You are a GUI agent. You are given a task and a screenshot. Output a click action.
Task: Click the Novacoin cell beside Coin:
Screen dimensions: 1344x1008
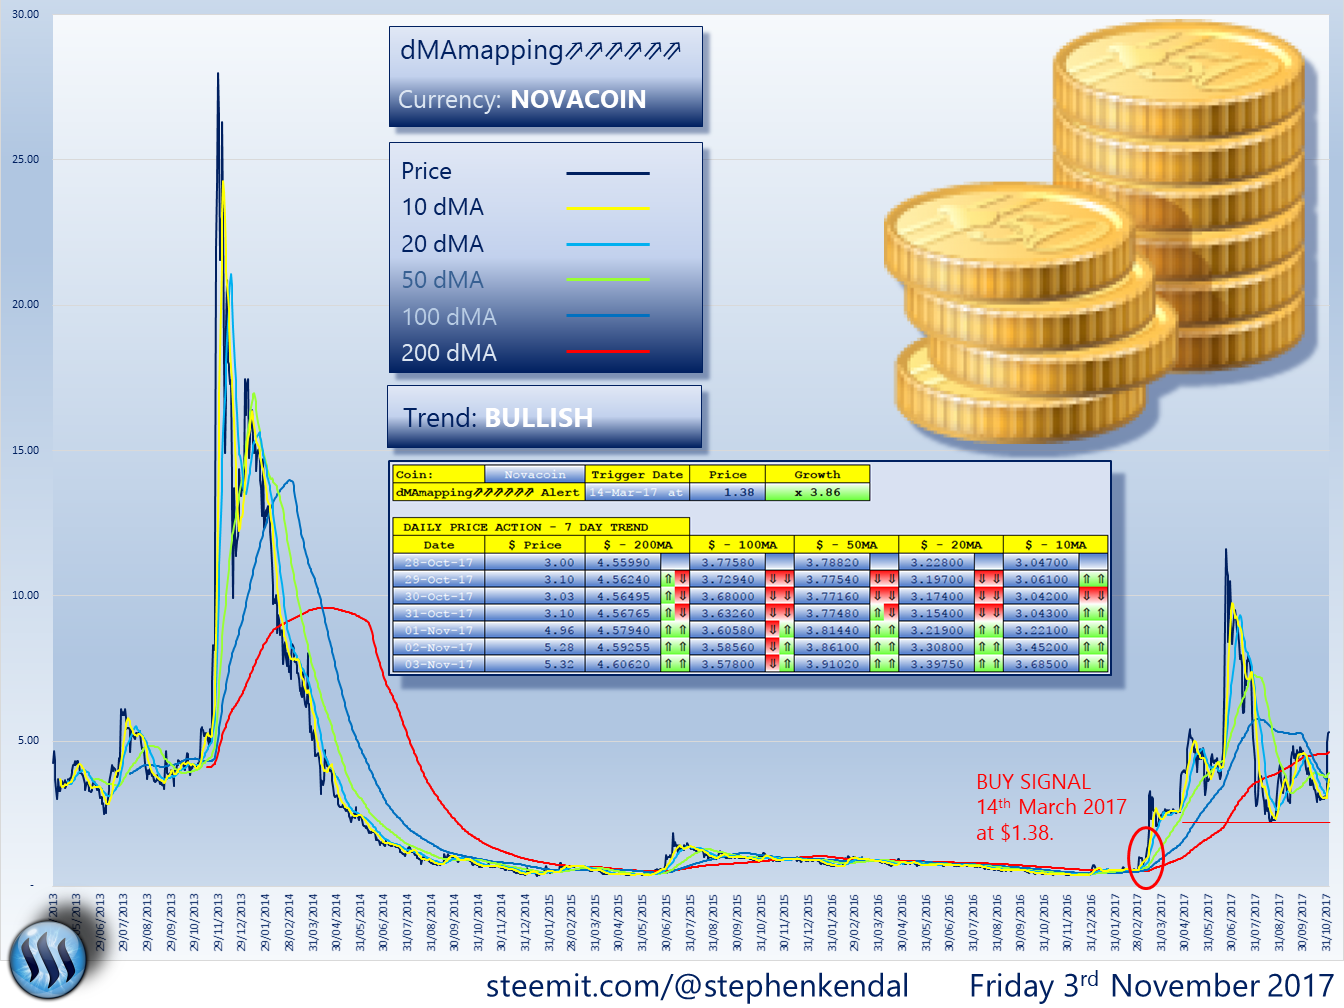point(535,475)
